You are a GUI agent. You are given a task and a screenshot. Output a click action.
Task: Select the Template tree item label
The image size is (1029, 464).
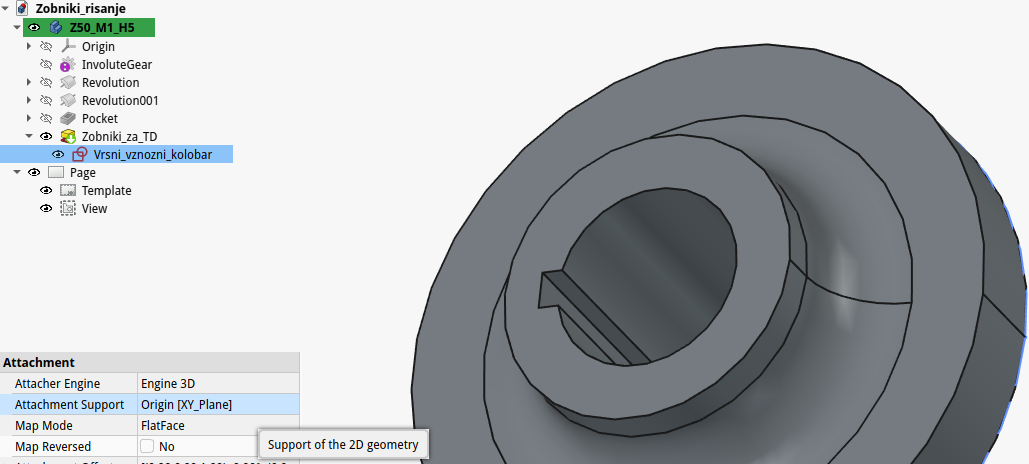click(x=106, y=190)
